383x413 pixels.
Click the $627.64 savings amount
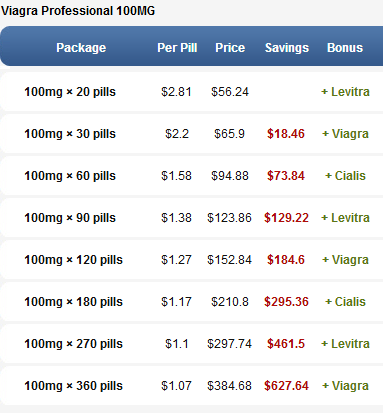click(286, 386)
